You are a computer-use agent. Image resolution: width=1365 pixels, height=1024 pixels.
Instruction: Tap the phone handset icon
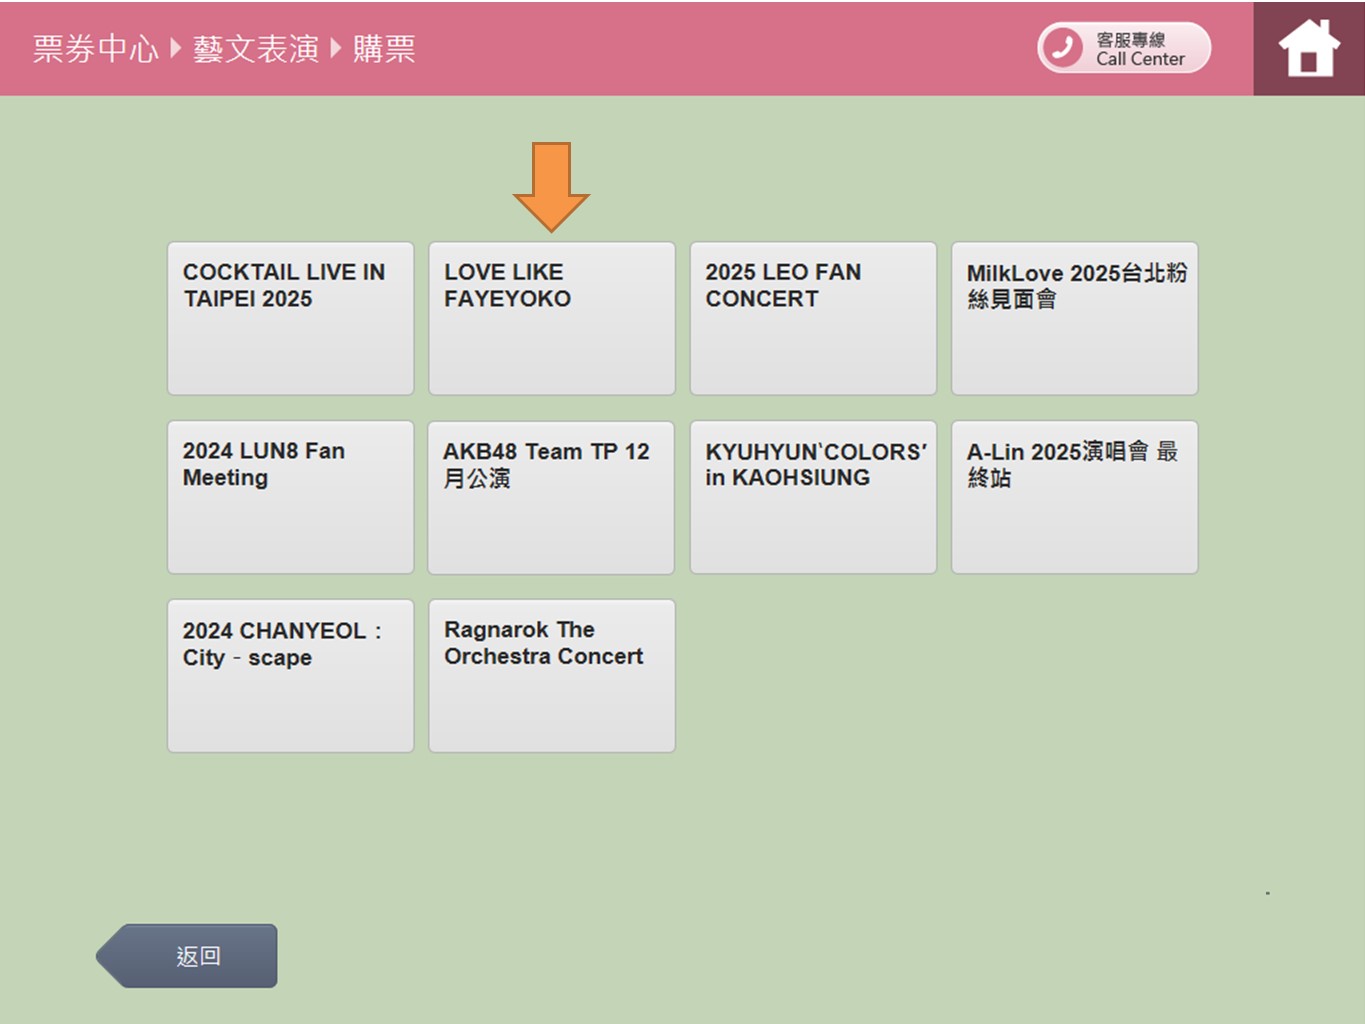coord(1062,48)
